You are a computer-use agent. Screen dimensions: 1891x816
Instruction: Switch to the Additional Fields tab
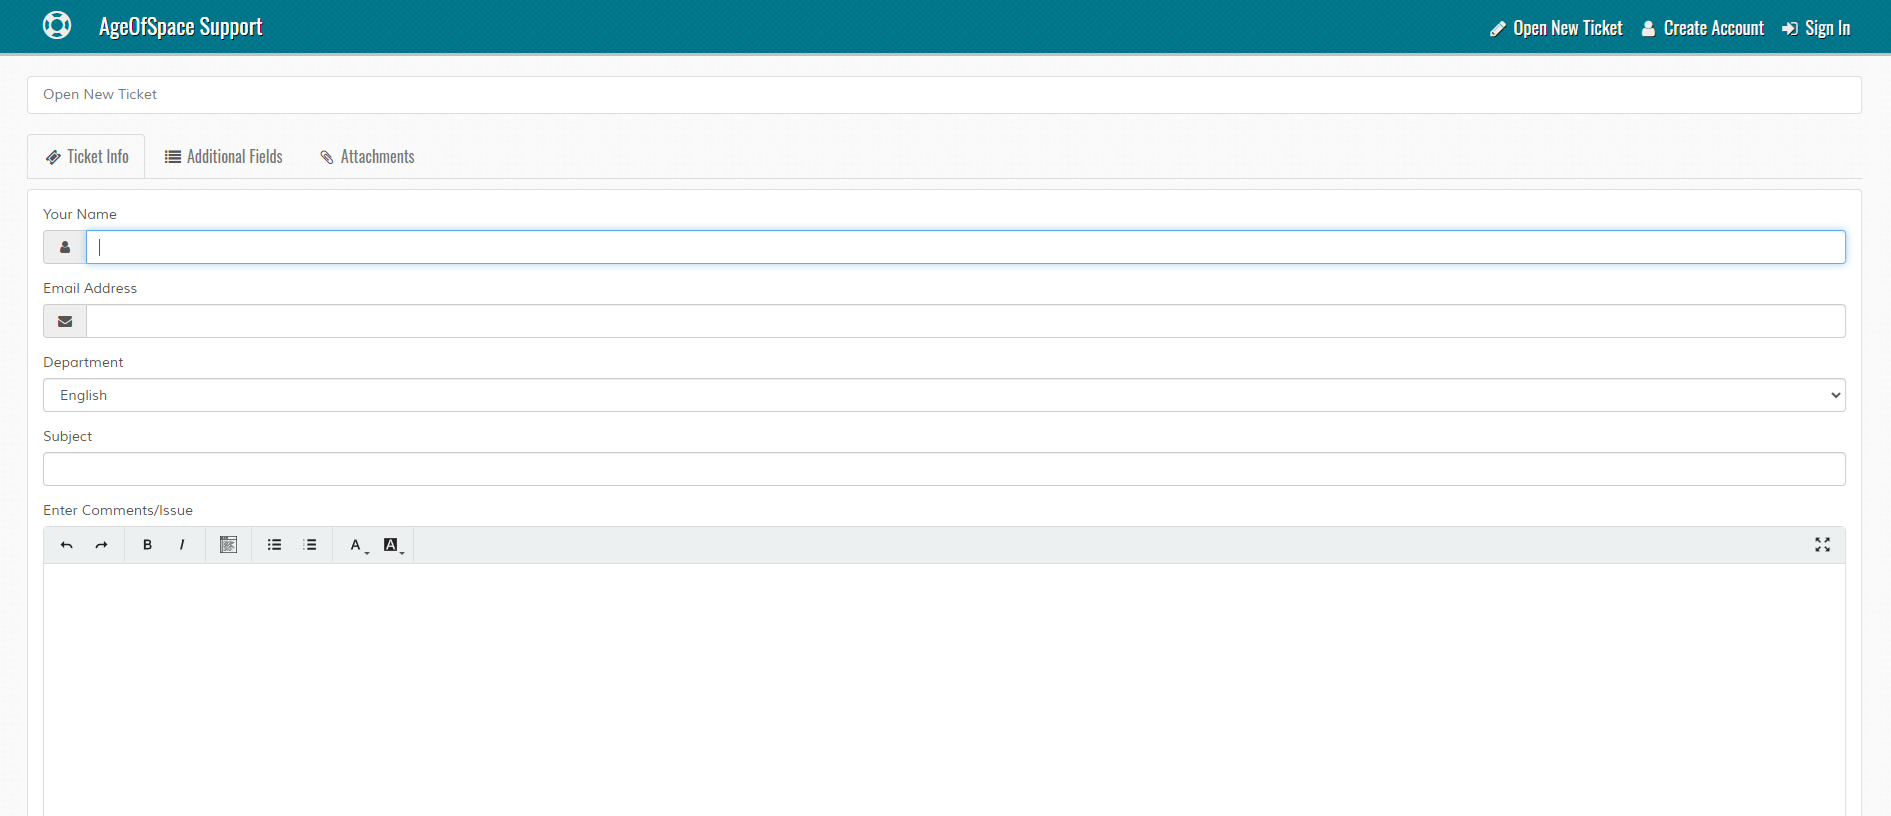pos(224,157)
